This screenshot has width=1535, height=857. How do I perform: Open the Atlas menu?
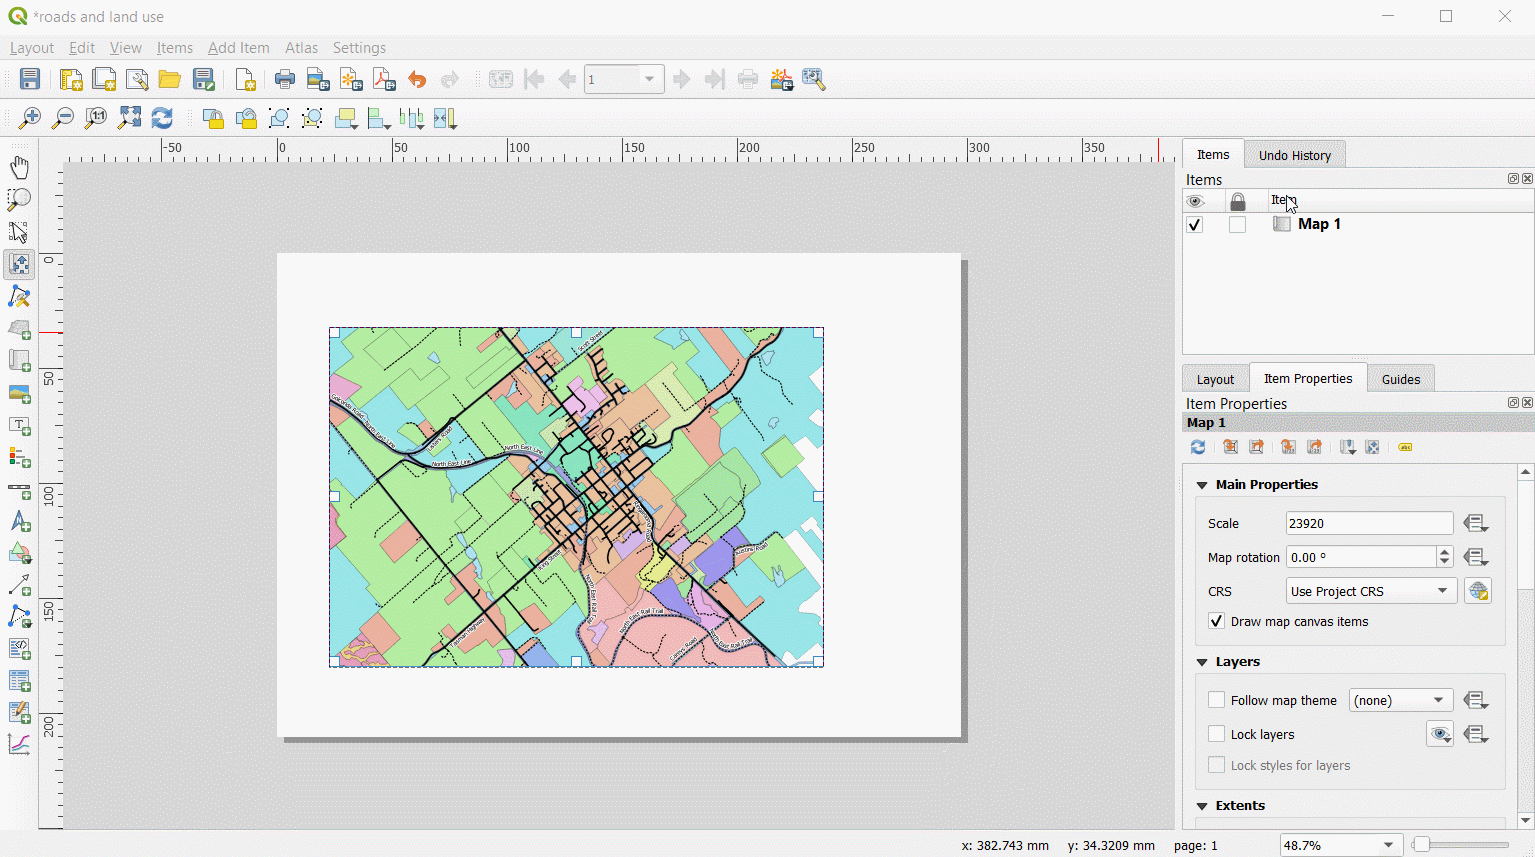(301, 48)
